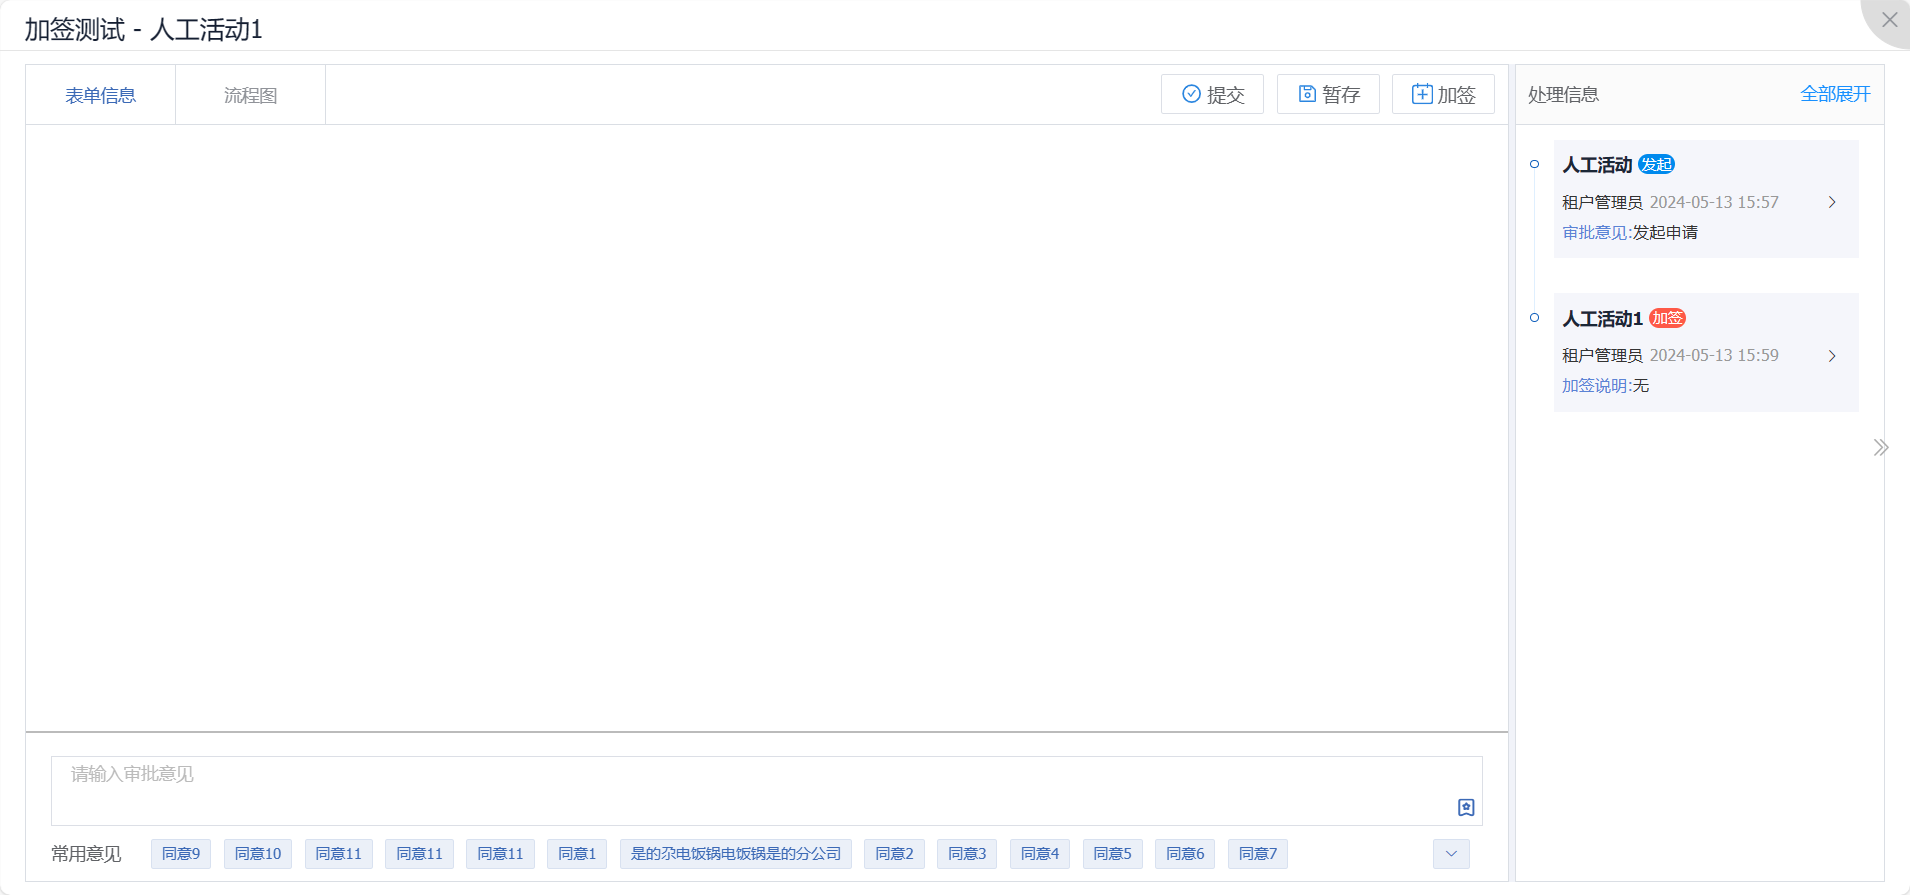The height and width of the screenshot is (895, 1910).
Task: Select the 同意10 common opinion tag
Action: pos(258,854)
